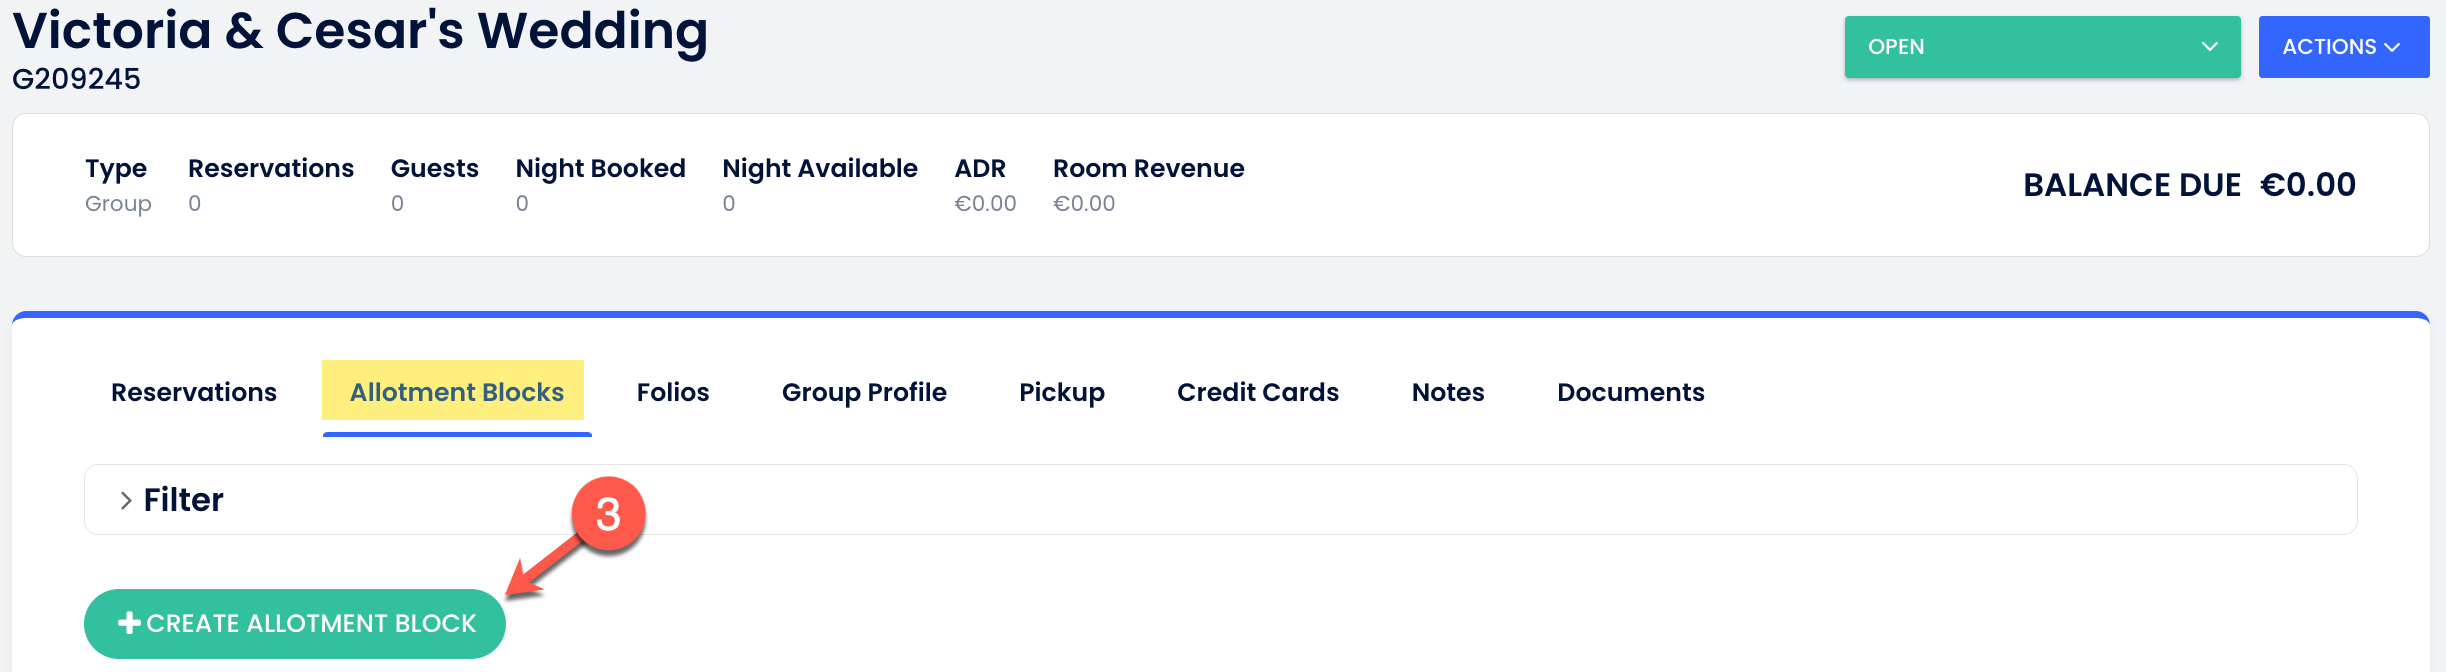The image size is (2446, 672).
Task: Click the Victoria & Cesar's Wedding title
Action: point(360,30)
